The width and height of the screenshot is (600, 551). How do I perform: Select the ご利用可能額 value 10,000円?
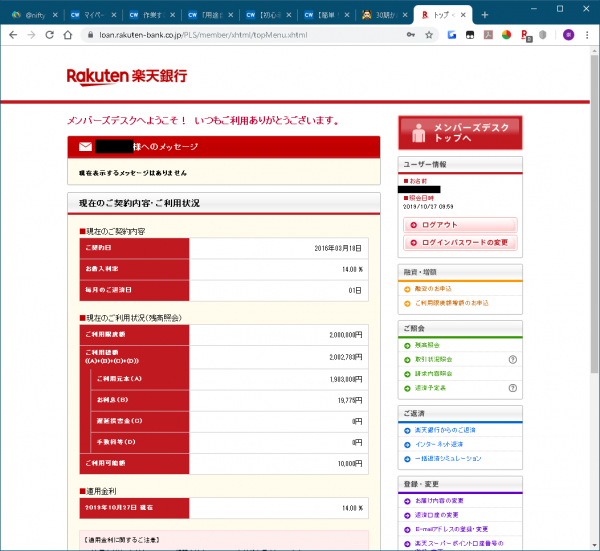click(350, 464)
